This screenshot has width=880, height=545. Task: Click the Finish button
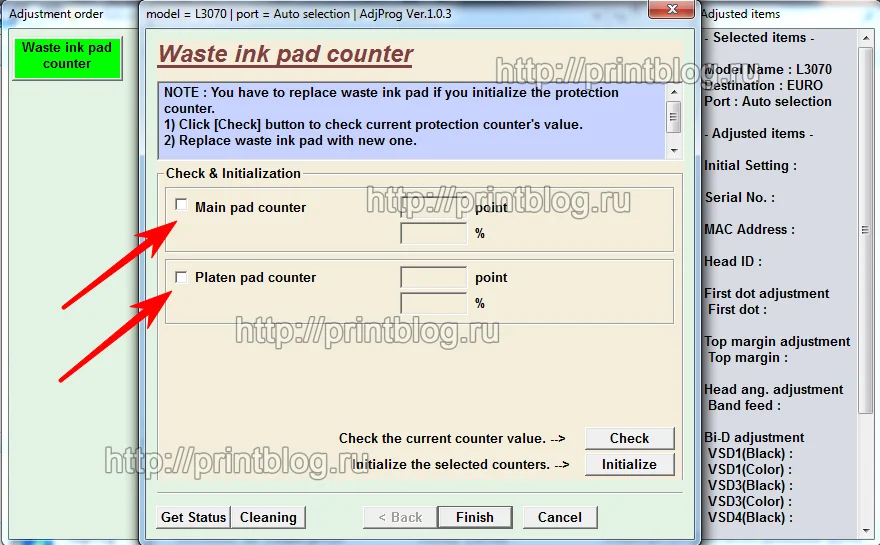tap(475, 517)
